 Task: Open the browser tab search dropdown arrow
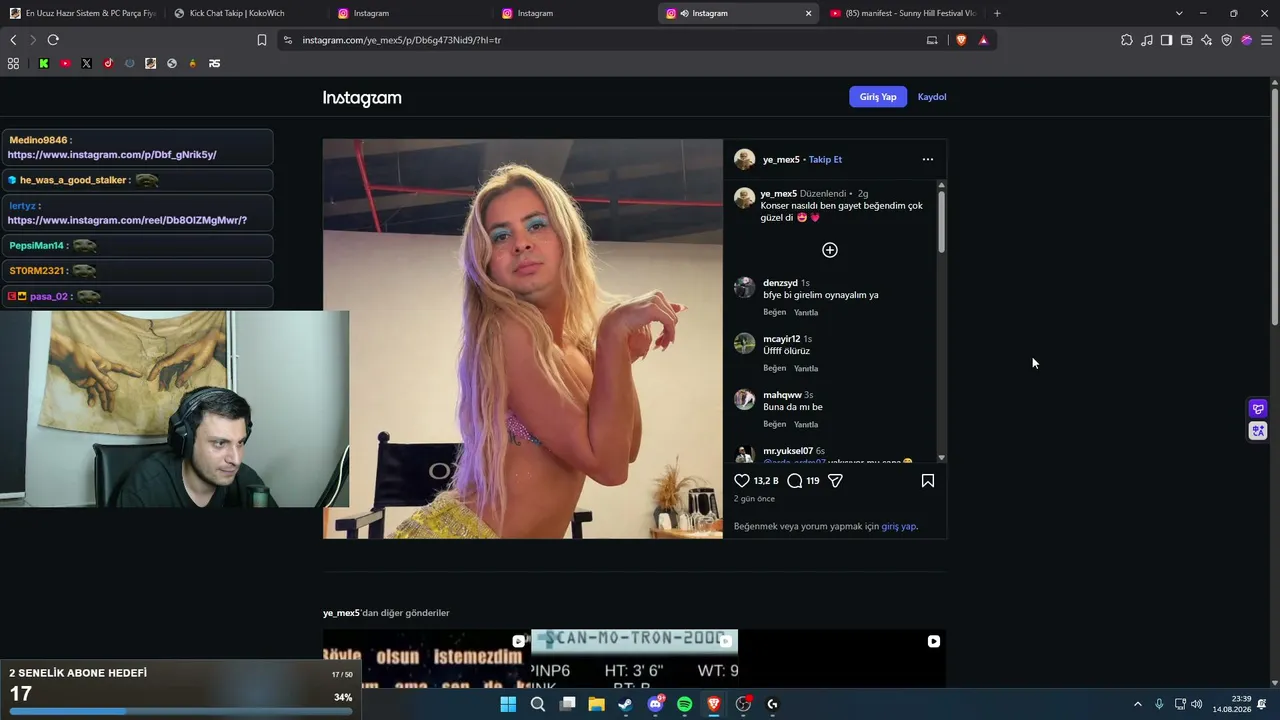[x=1179, y=13]
